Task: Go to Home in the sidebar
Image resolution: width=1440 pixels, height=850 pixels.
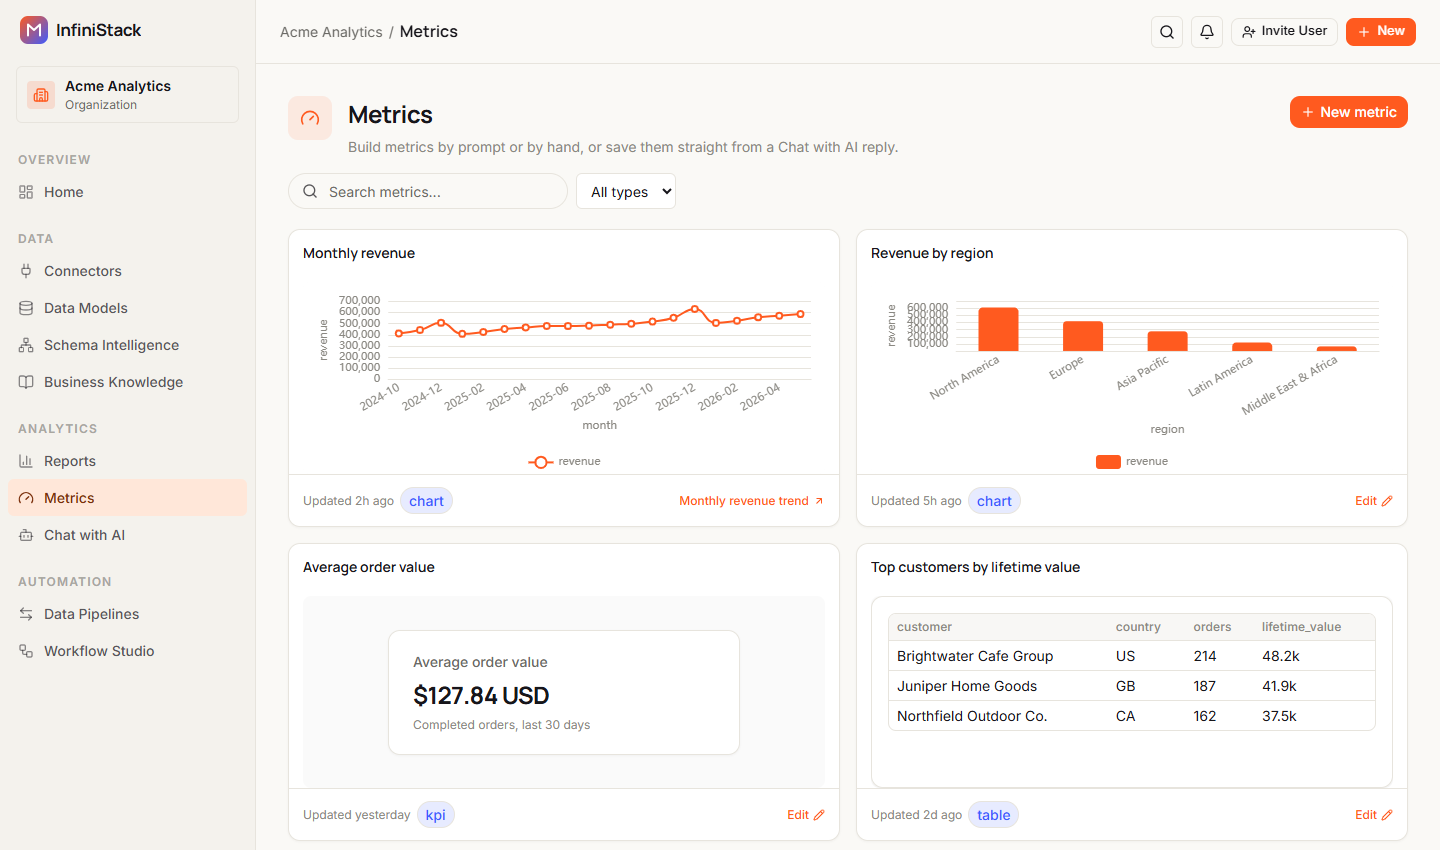Action: (x=127, y=192)
